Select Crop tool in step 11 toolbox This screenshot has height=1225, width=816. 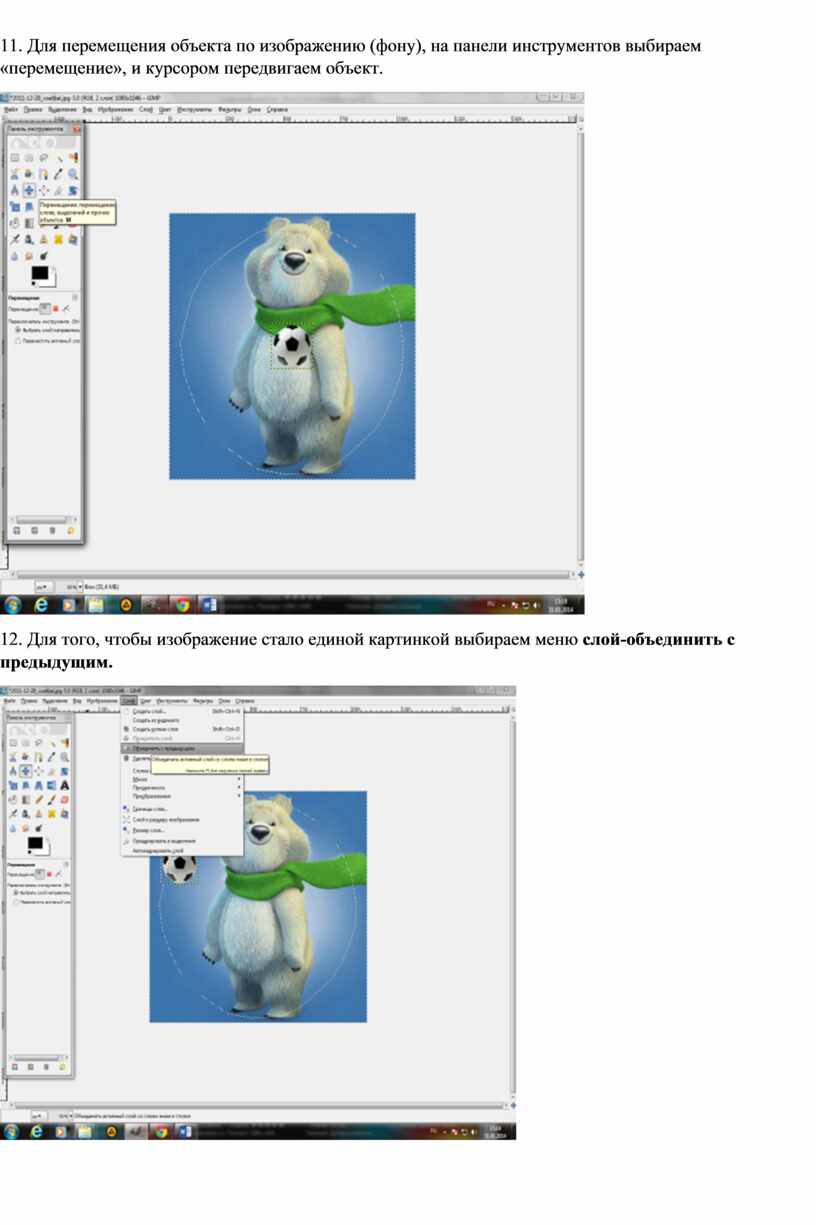click(58, 189)
